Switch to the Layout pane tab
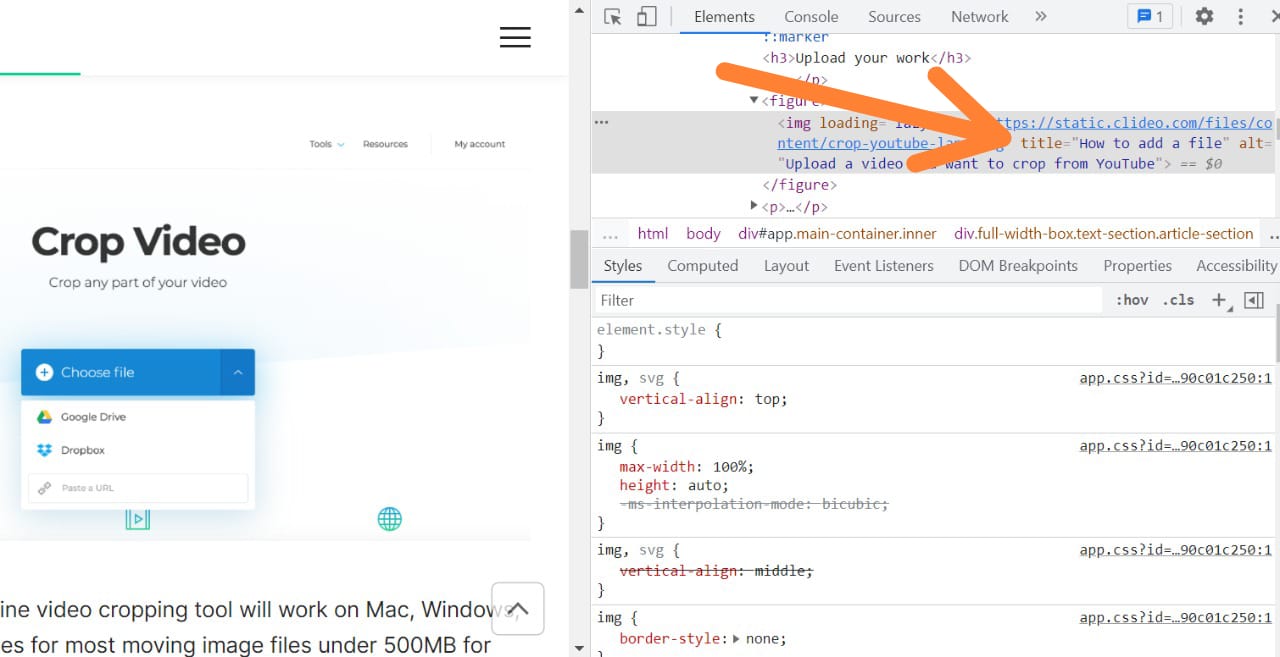The image size is (1280, 657). tap(786, 266)
